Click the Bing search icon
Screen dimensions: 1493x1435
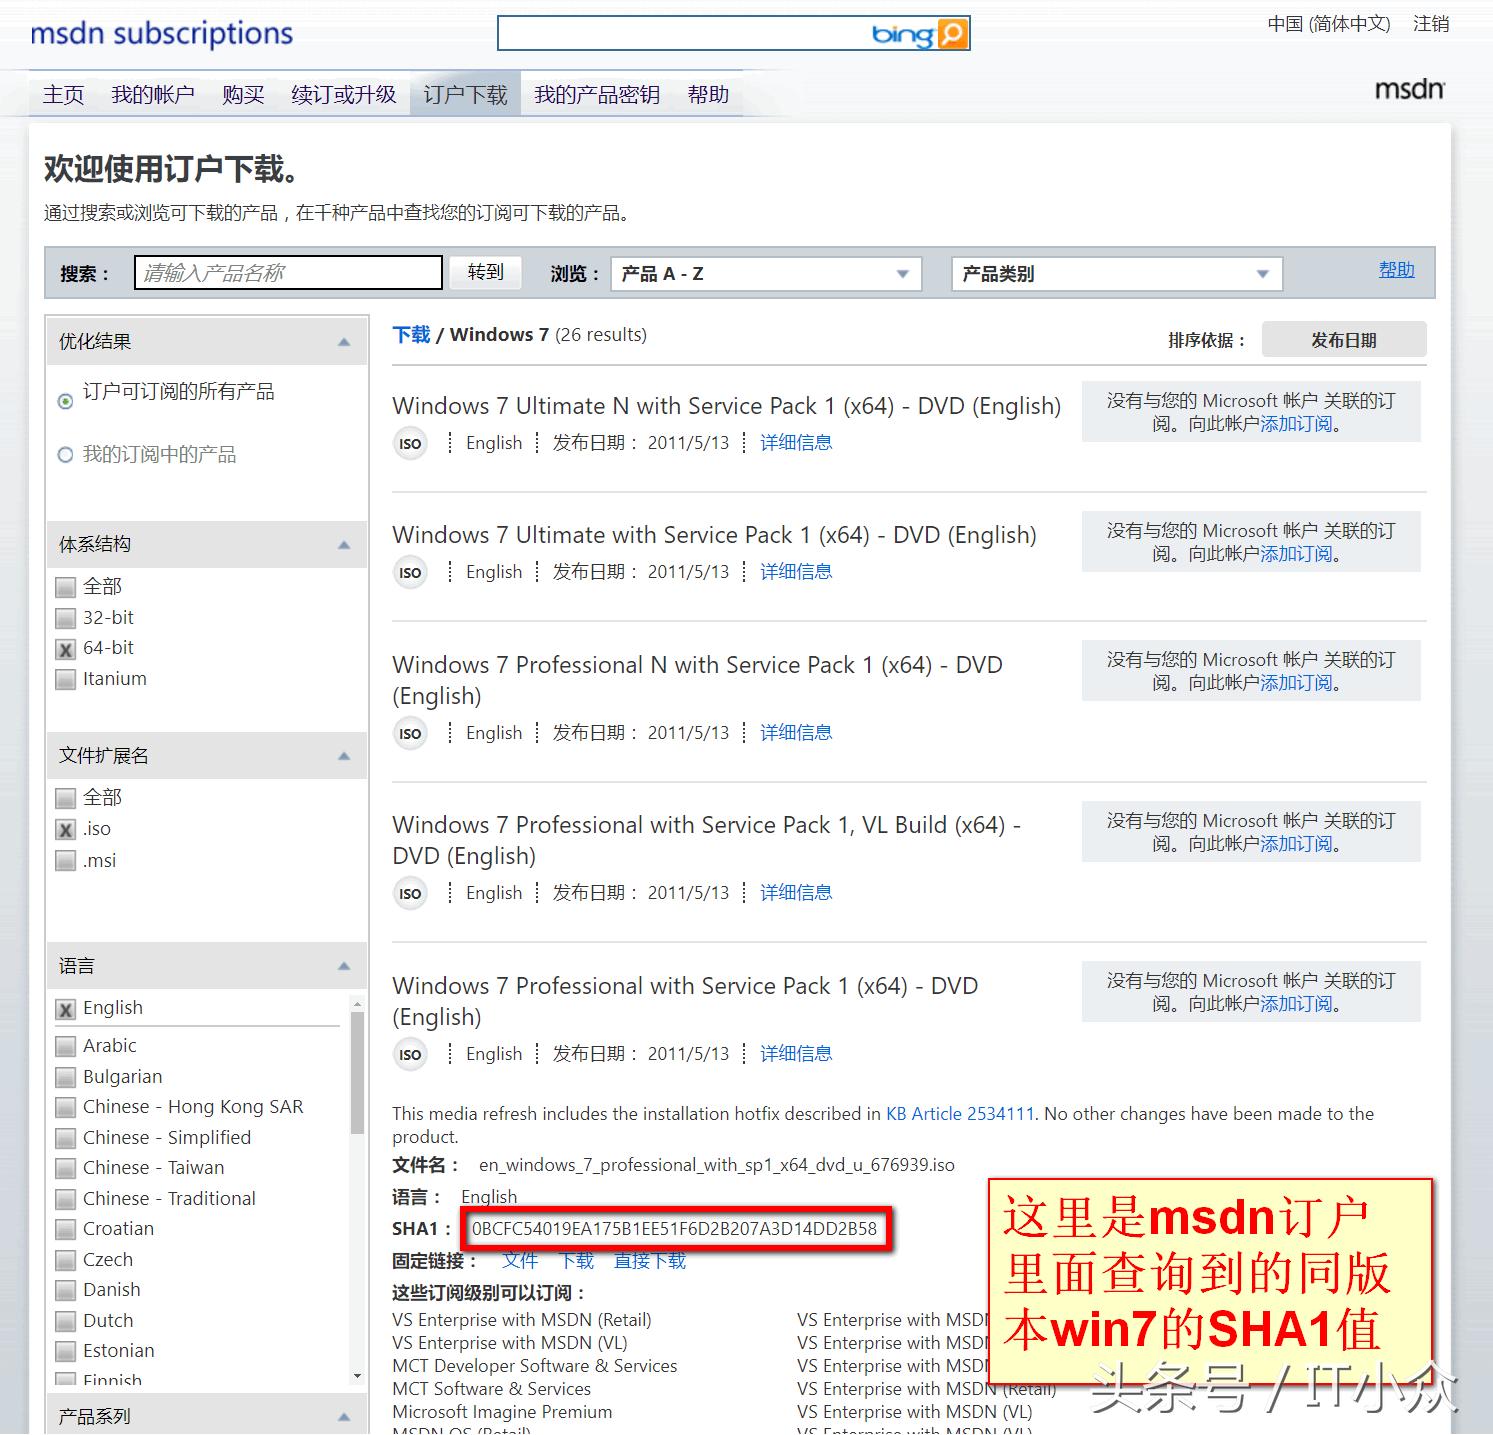[x=950, y=33]
